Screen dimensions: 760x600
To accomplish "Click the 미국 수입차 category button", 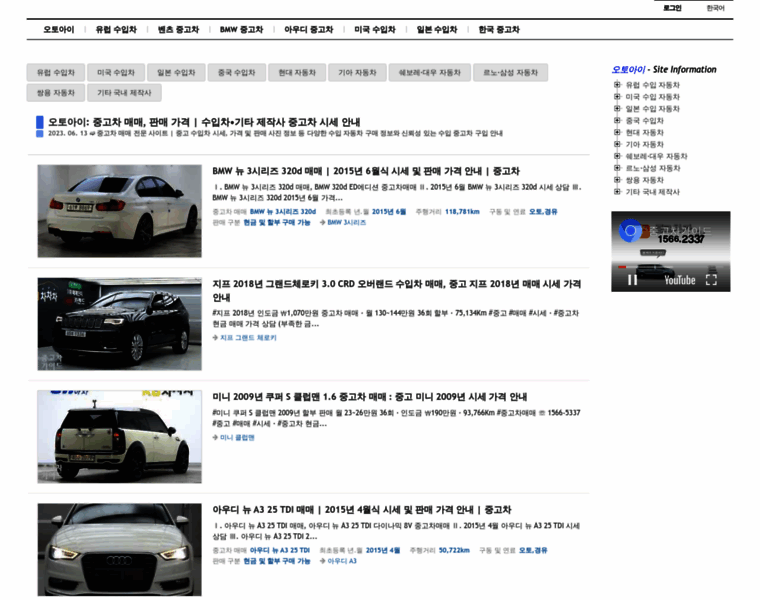I will click(x=116, y=73).
